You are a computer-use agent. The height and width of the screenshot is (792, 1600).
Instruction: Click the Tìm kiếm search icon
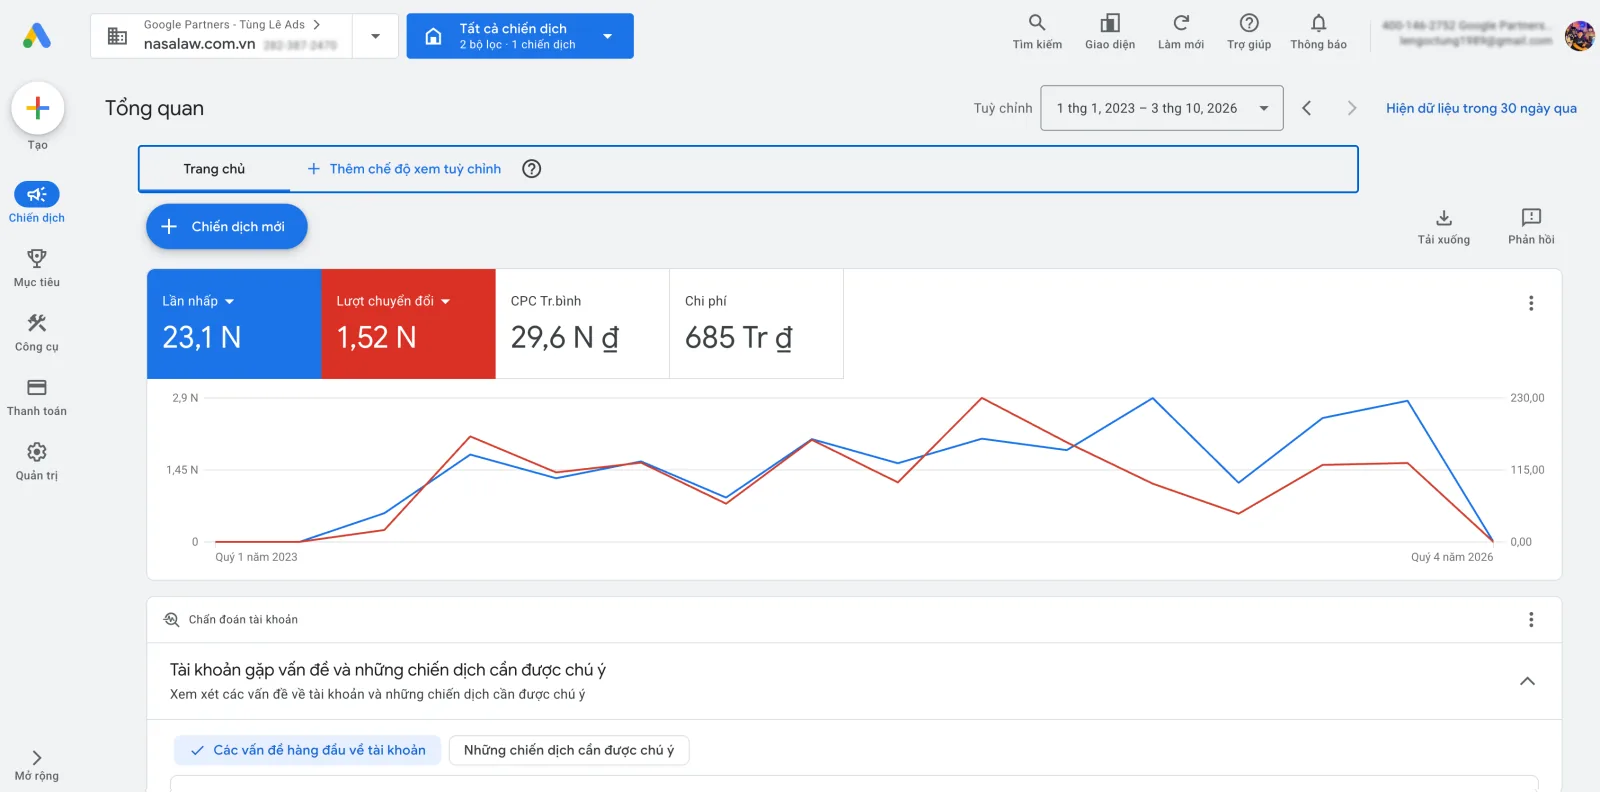[1037, 31]
